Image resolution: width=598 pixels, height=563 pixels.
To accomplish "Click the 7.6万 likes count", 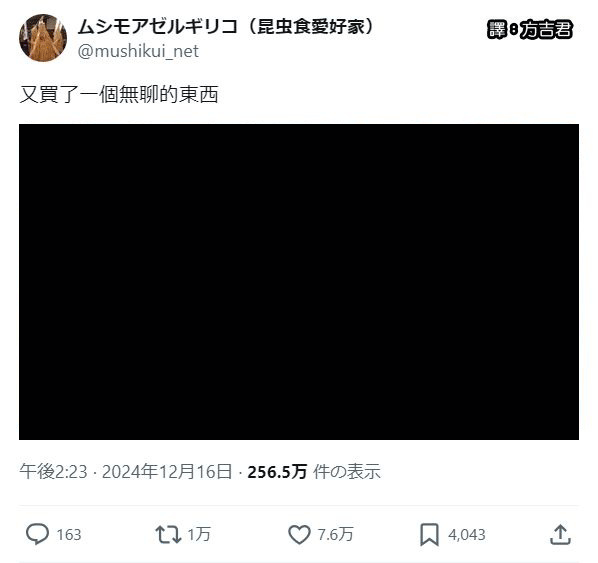I will [x=336, y=534].
